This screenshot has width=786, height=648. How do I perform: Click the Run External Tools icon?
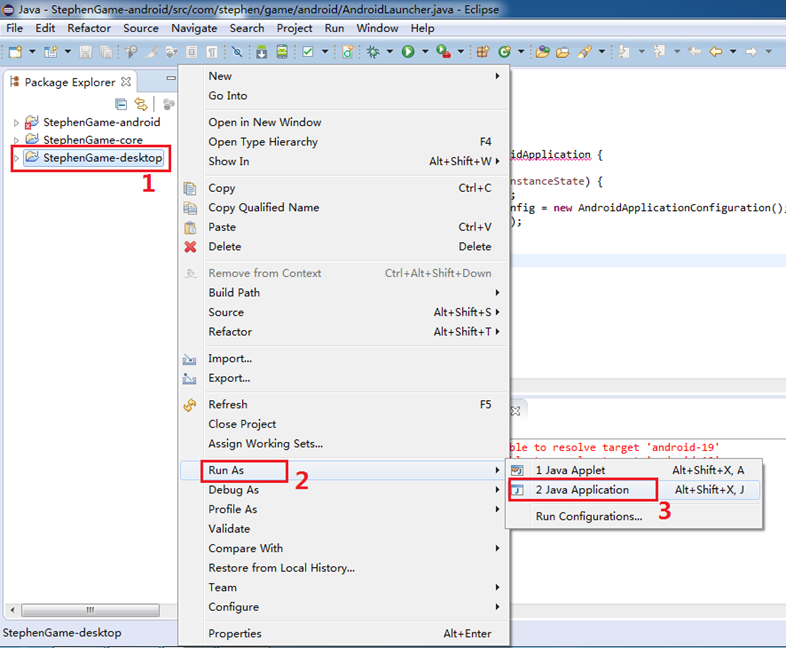[443, 52]
